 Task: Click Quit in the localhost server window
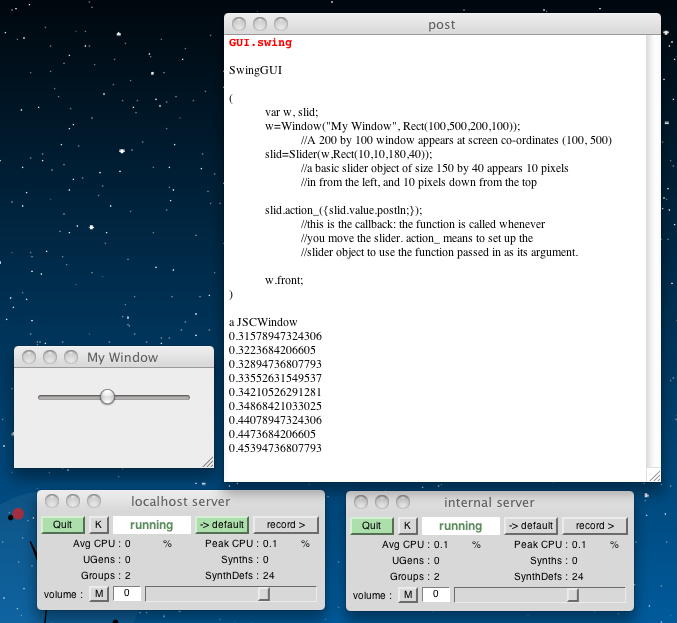click(63, 525)
